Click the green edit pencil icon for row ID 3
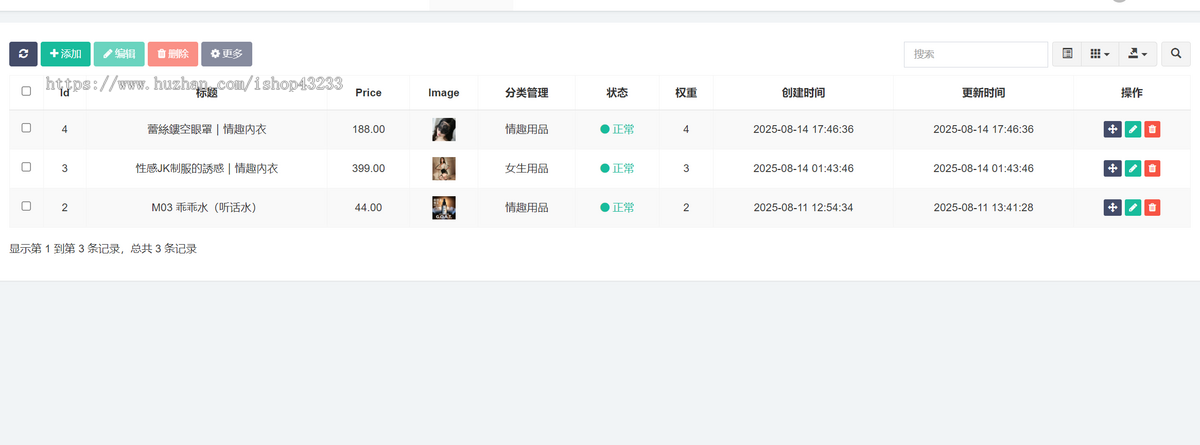The width and height of the screenshot is (1200, 445). click(x=1132, y=168)
